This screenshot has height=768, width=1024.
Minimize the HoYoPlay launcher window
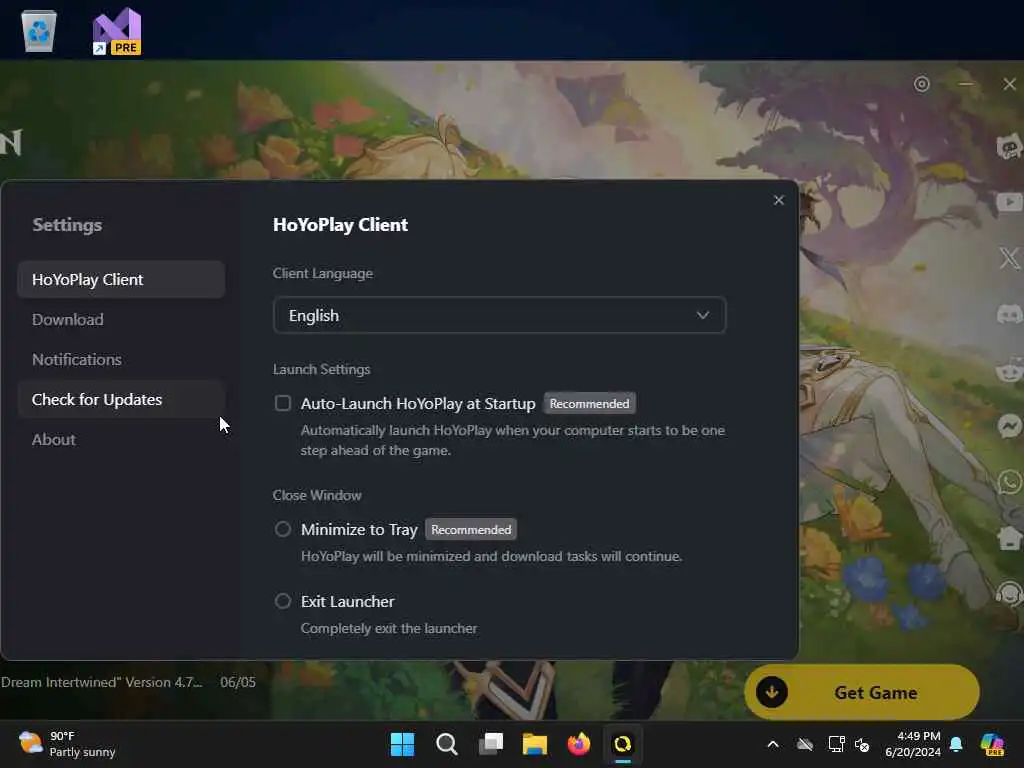(x=966, y=84)
